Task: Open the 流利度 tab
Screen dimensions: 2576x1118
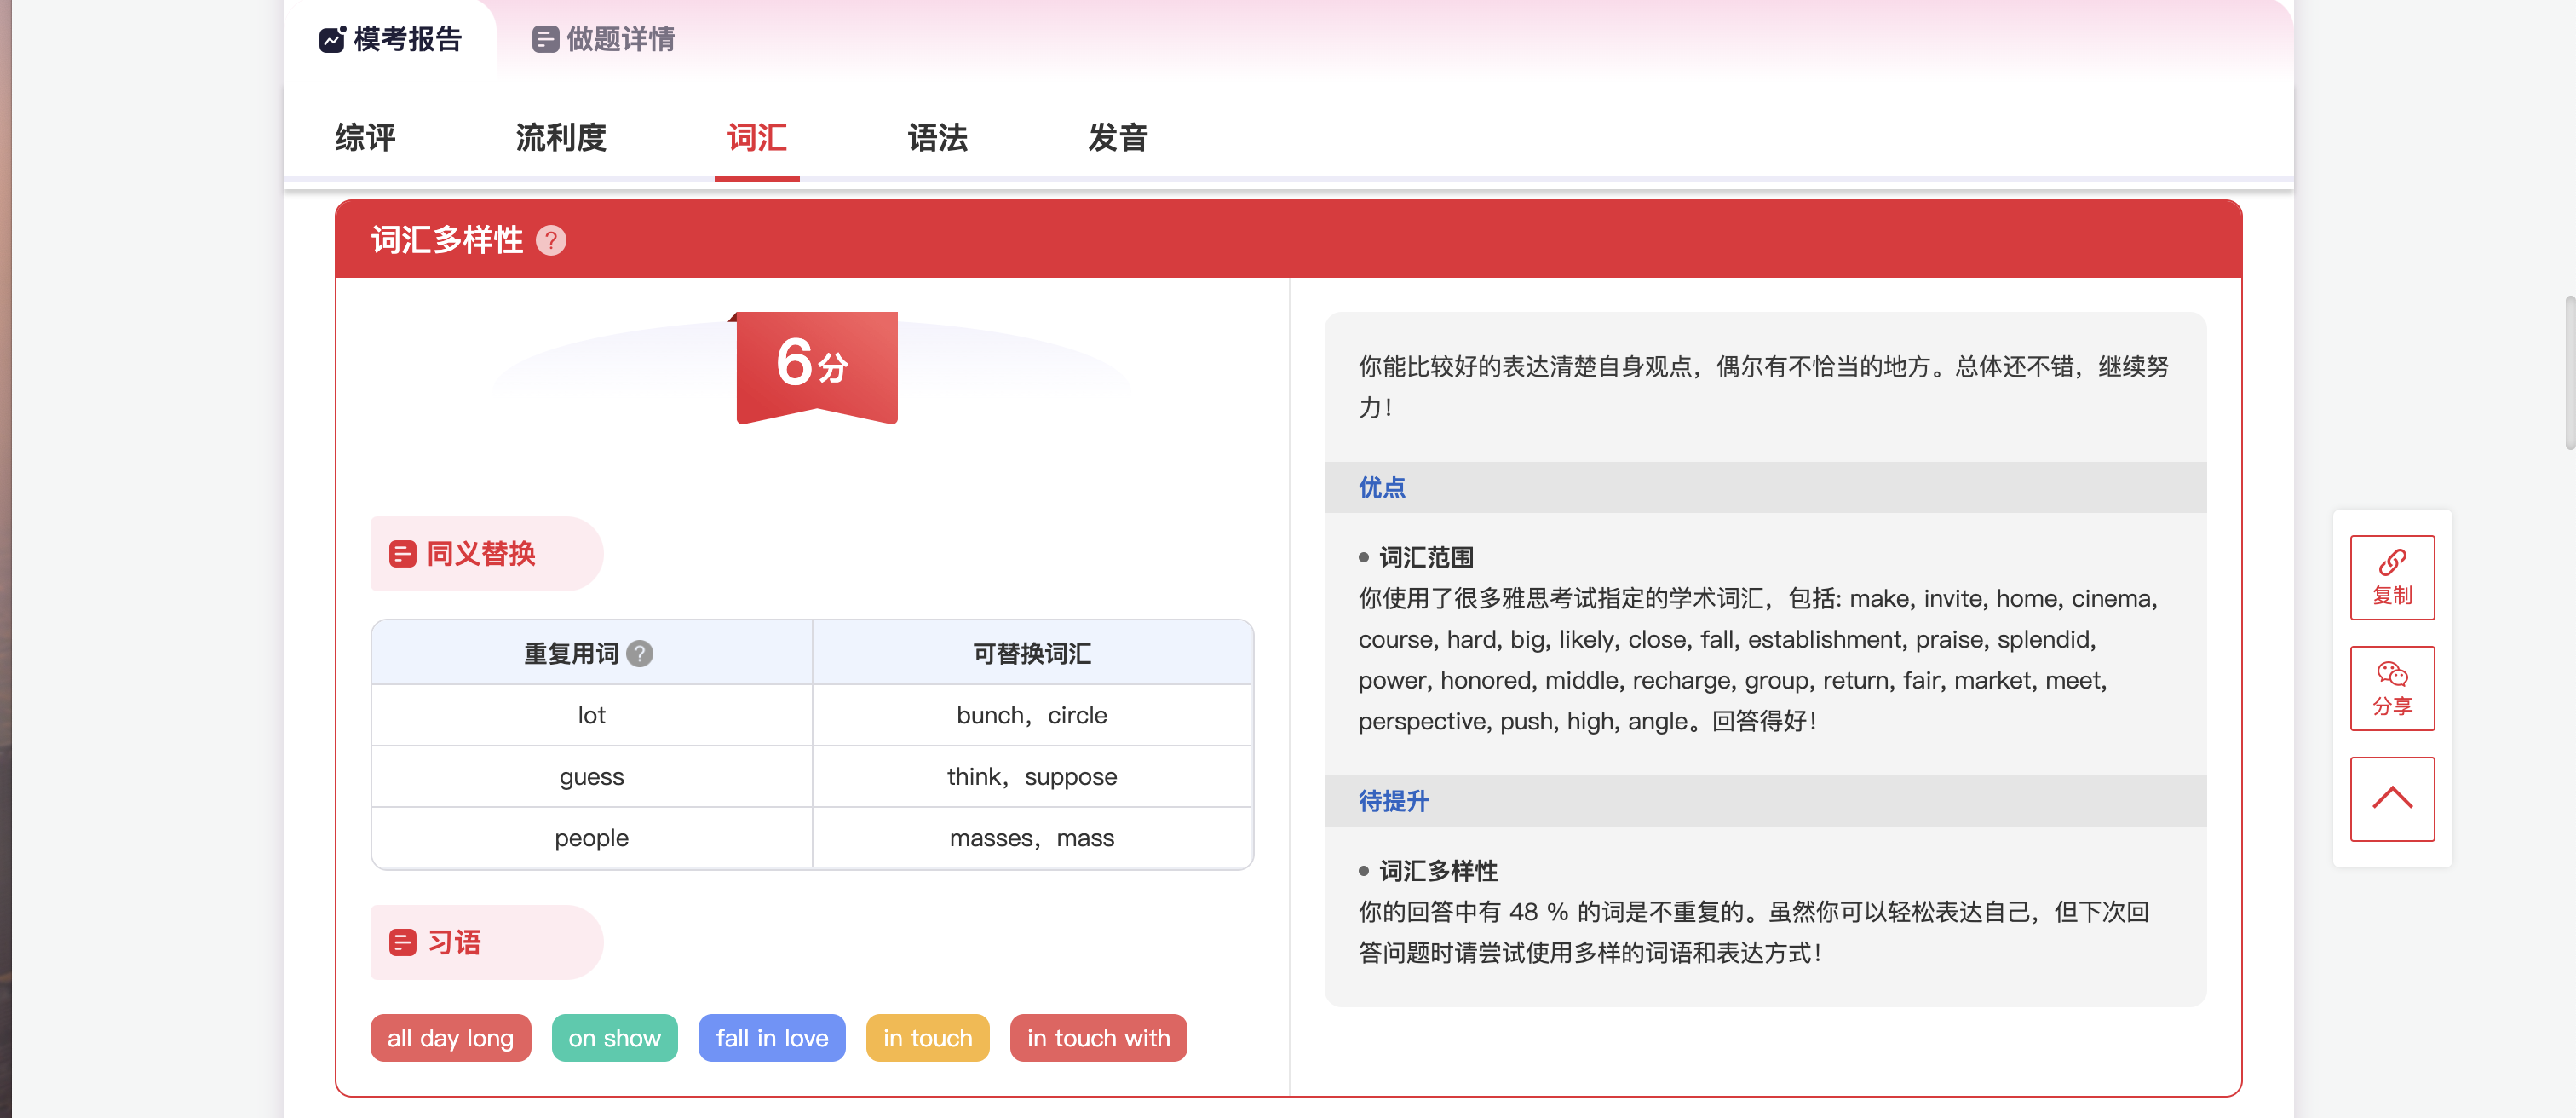Action: point(561,138)
